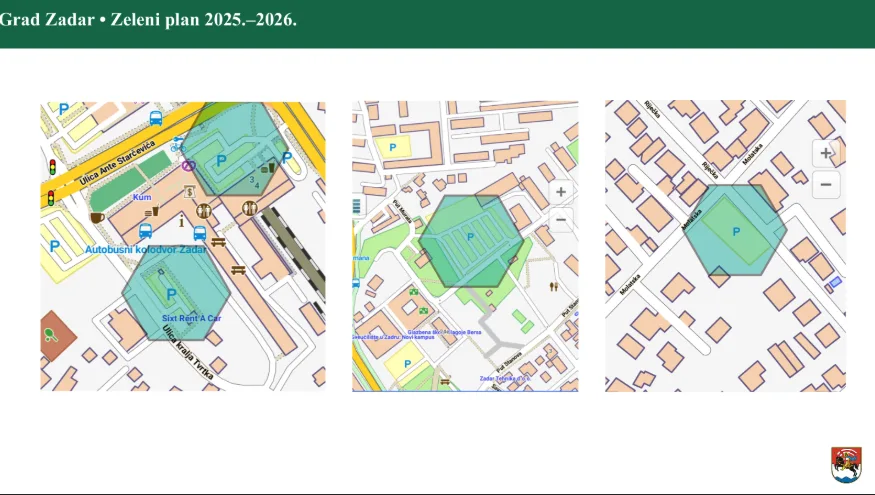
Task: Click the information 'i' icon at bus station
Action: tap(181, 225)
